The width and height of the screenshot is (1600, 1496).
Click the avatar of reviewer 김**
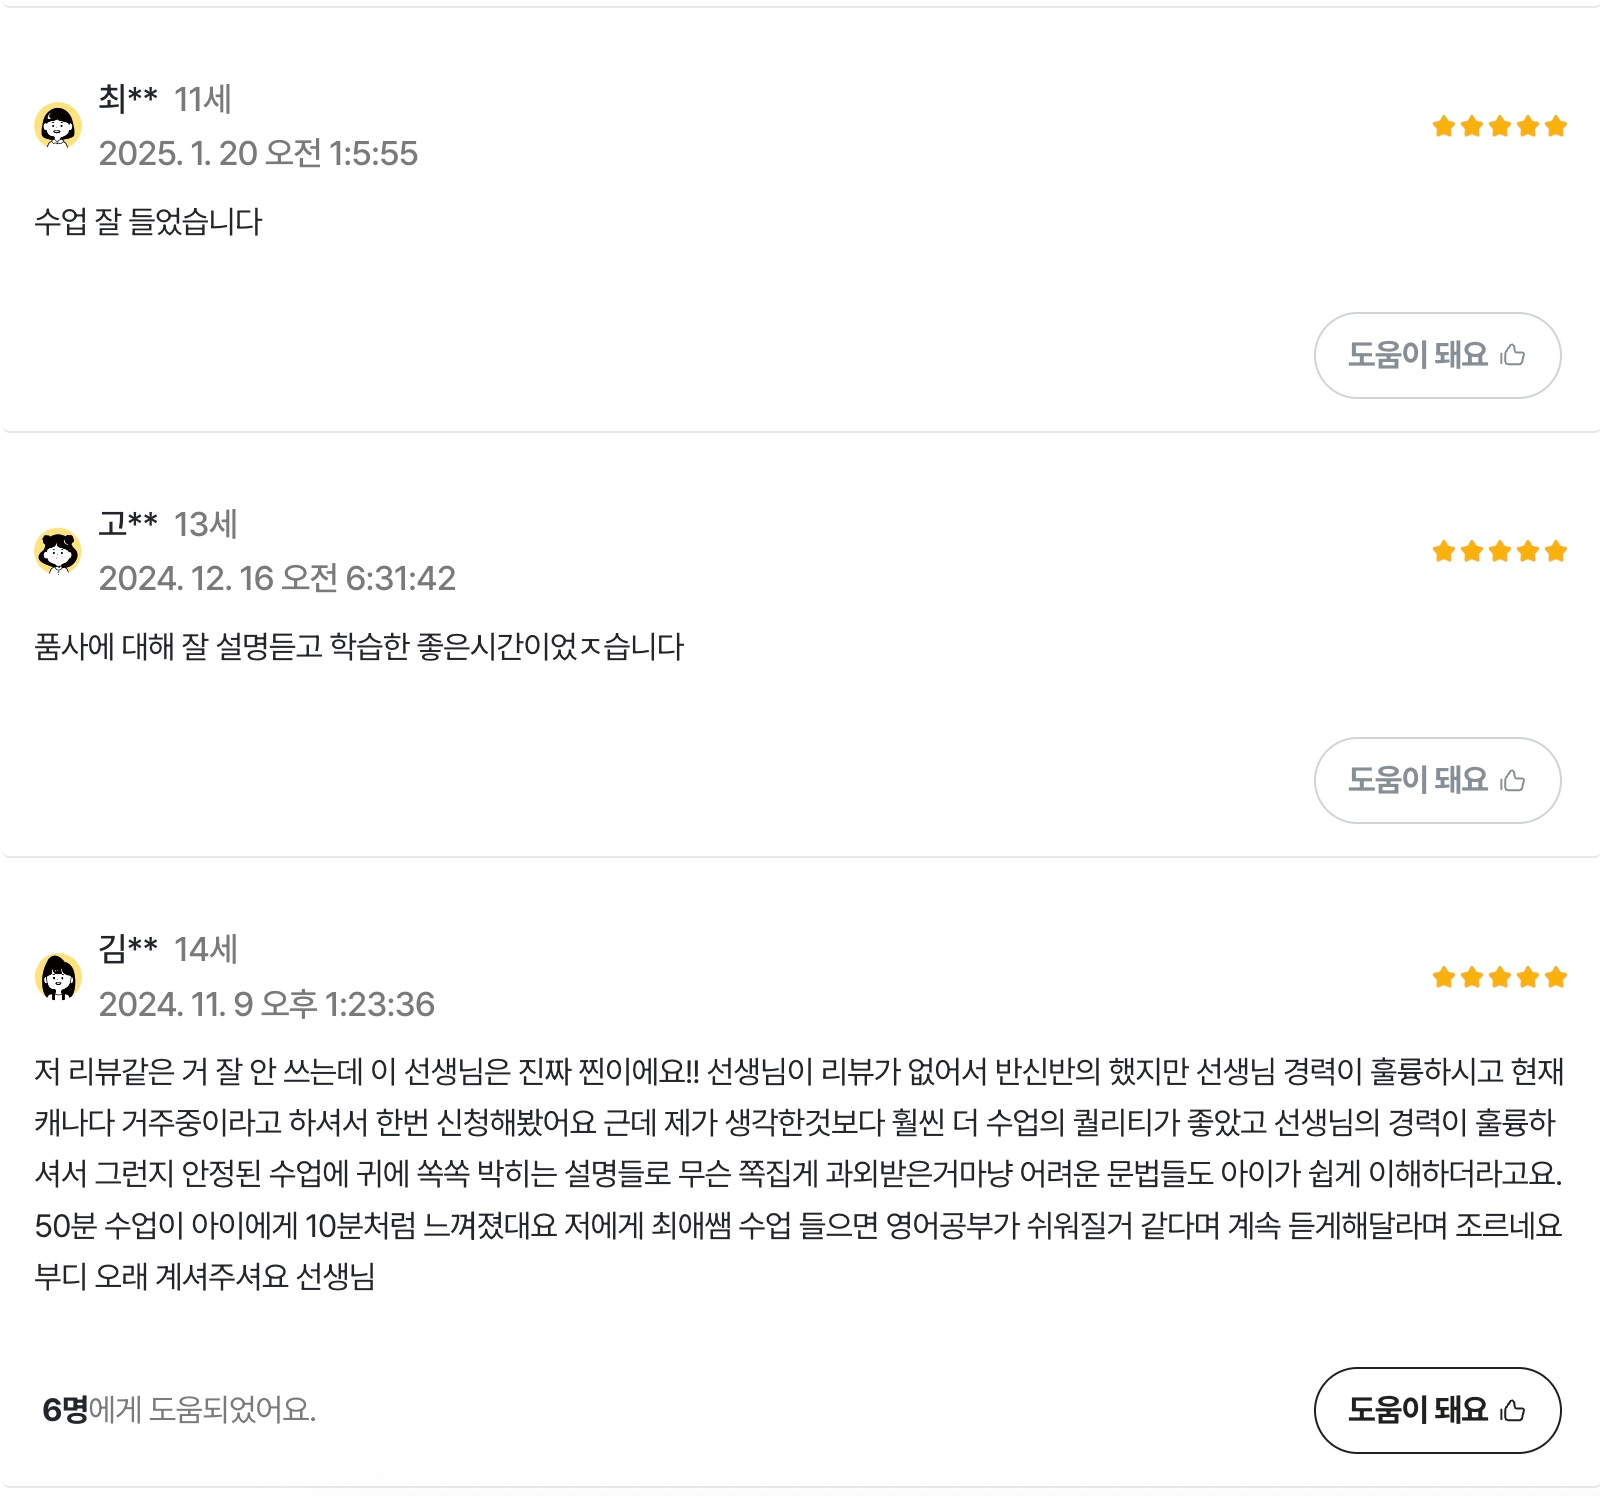tap(58, 977)
